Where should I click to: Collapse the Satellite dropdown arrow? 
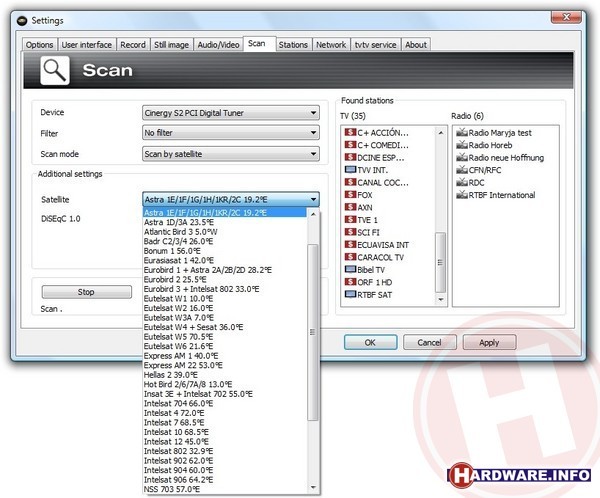pos(313,199)
